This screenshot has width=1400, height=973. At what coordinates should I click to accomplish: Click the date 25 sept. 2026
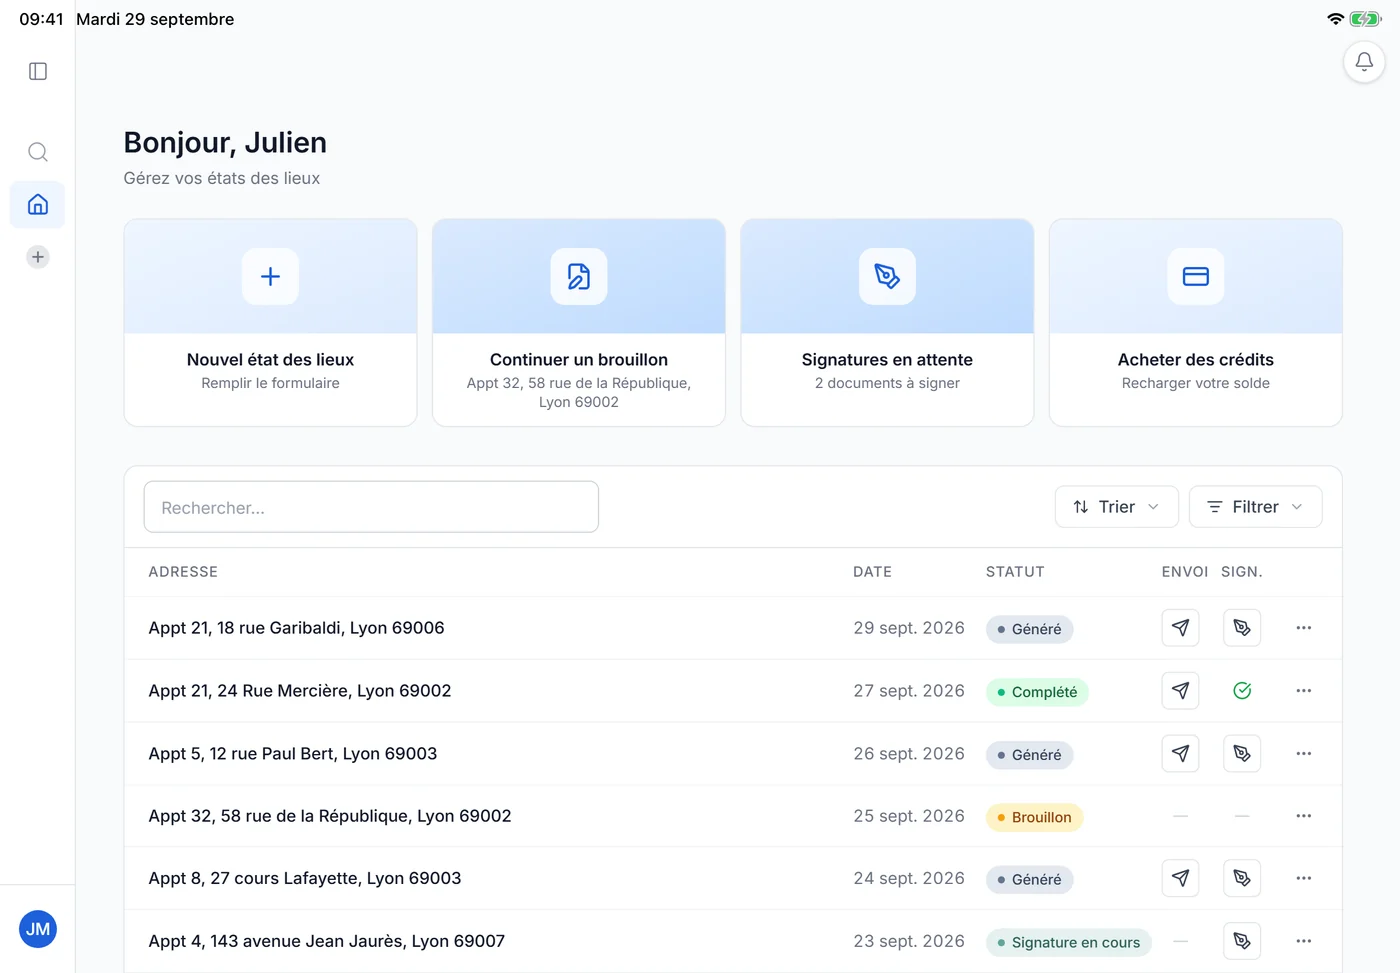(x=909, y=816)
